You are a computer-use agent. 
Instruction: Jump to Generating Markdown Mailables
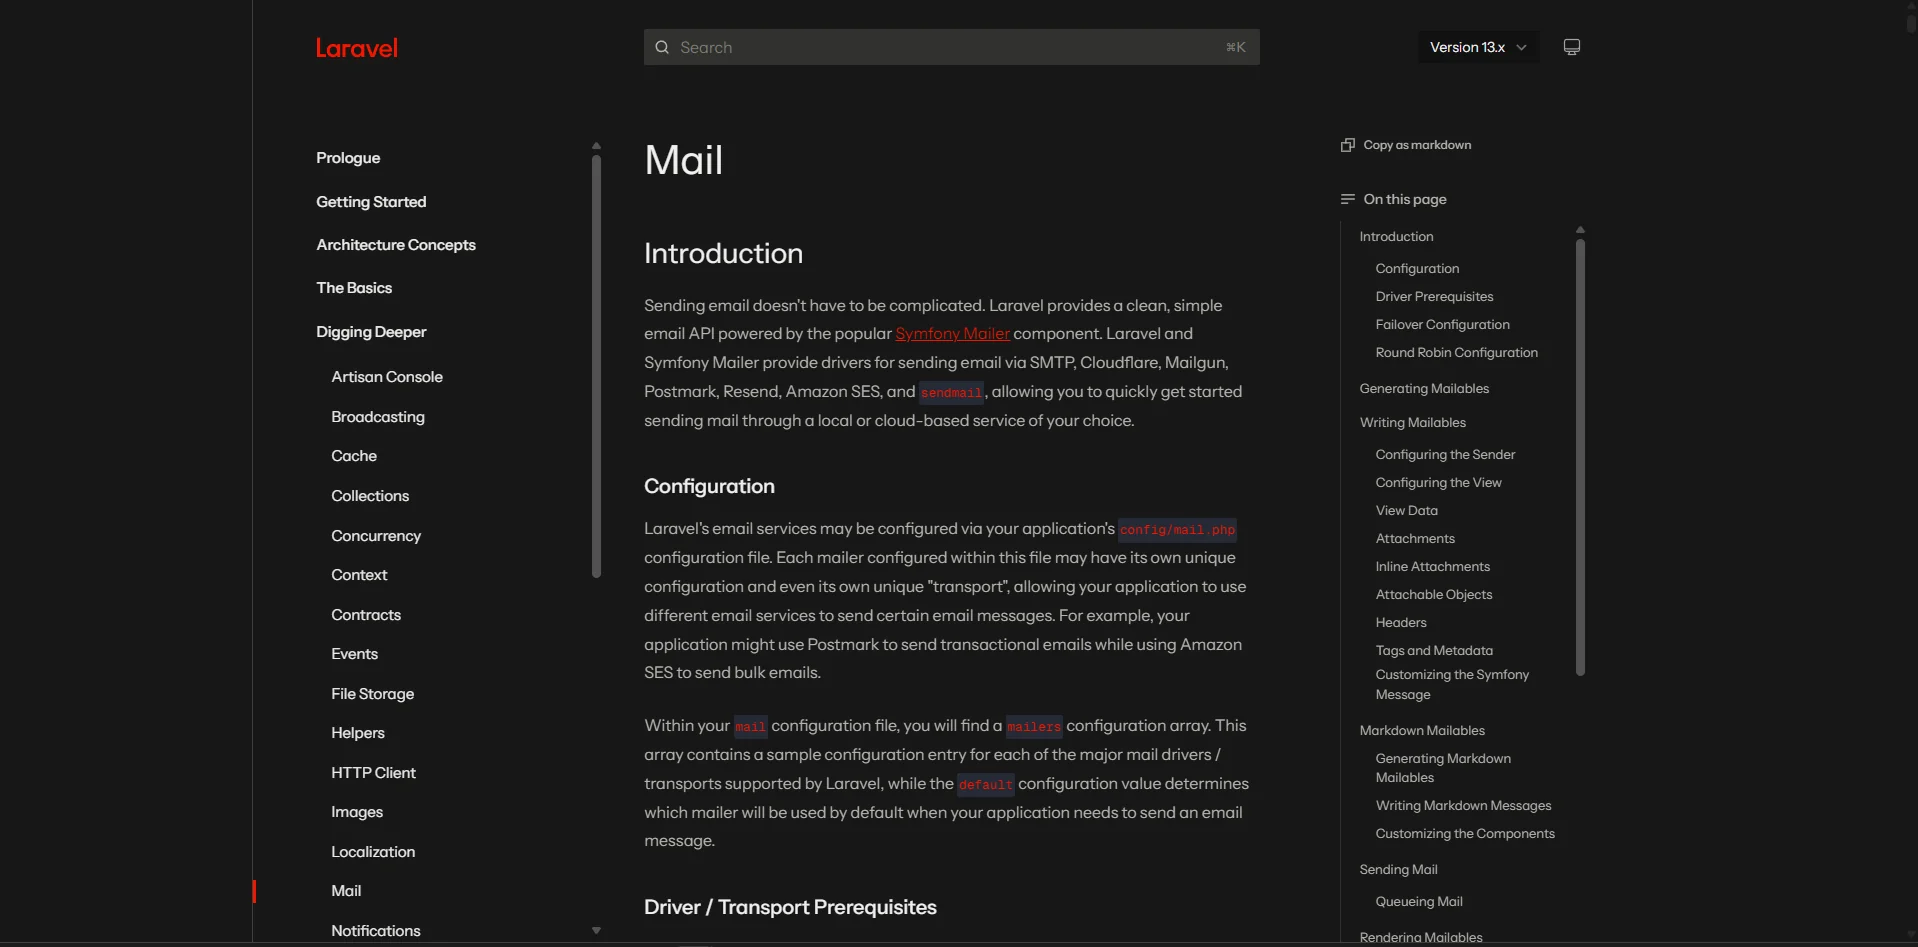tap(1443, 768)
